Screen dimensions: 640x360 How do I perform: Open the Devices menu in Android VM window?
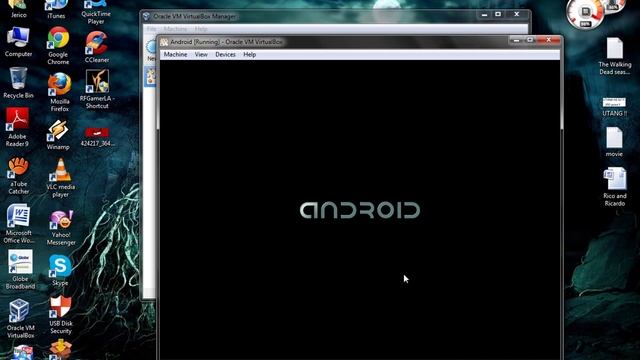tap(225, 54)
